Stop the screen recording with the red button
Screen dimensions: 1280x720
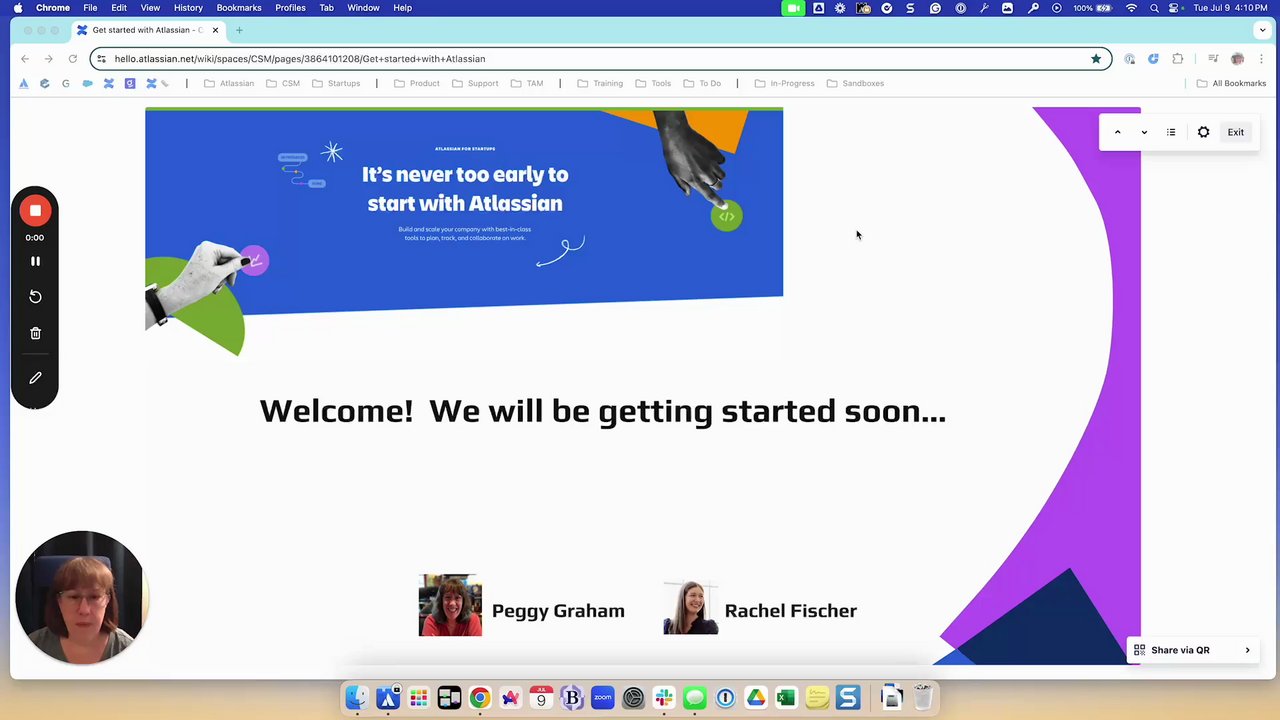point(35,210)
